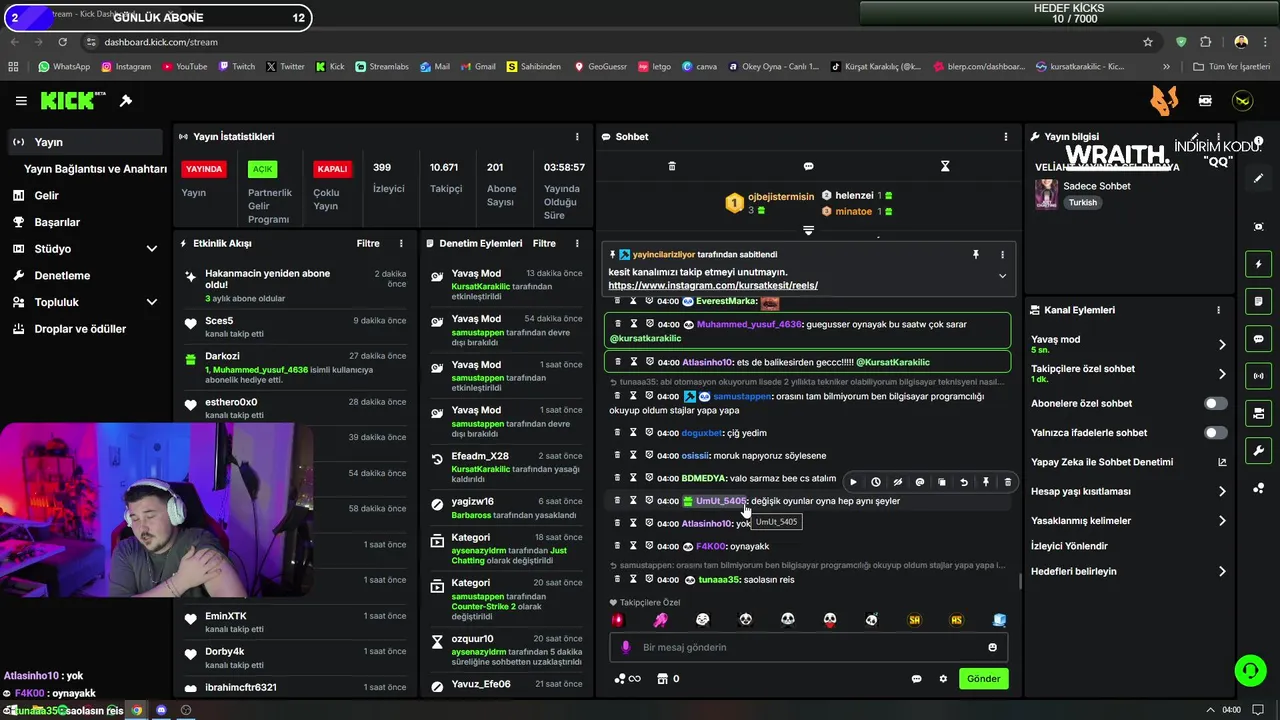Click the chat bubble icon beside settings gear

pos(916,679)
